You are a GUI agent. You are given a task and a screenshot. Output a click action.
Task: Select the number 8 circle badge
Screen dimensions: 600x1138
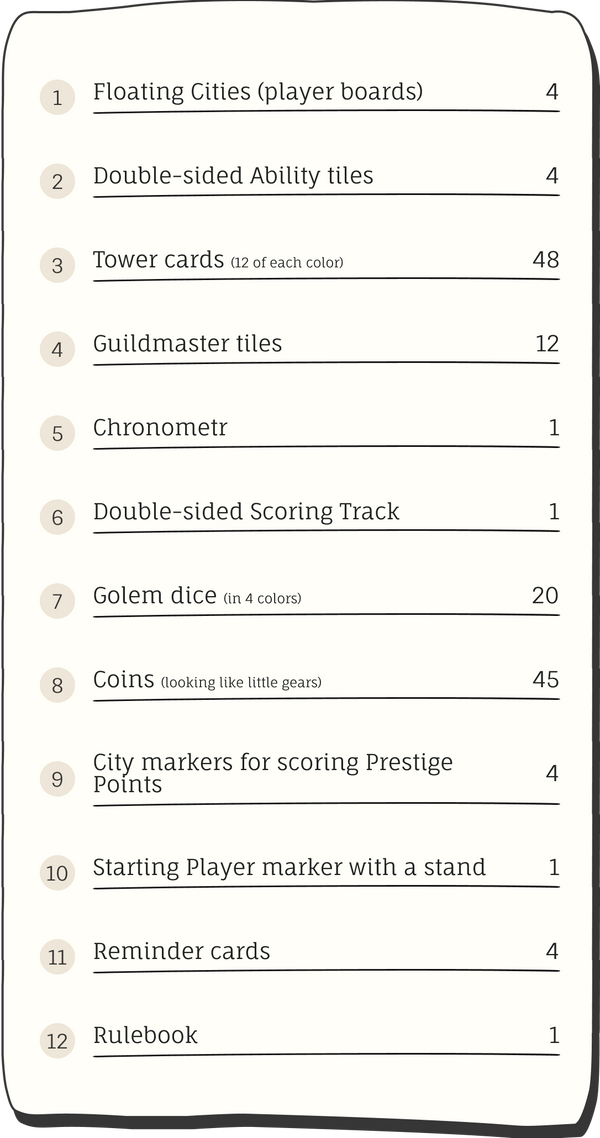(x=57, y=685)
